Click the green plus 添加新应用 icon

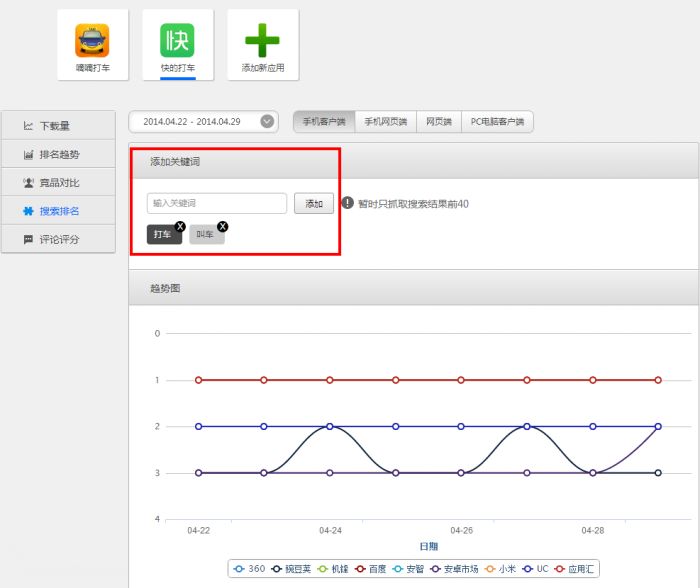pos(262,41)
